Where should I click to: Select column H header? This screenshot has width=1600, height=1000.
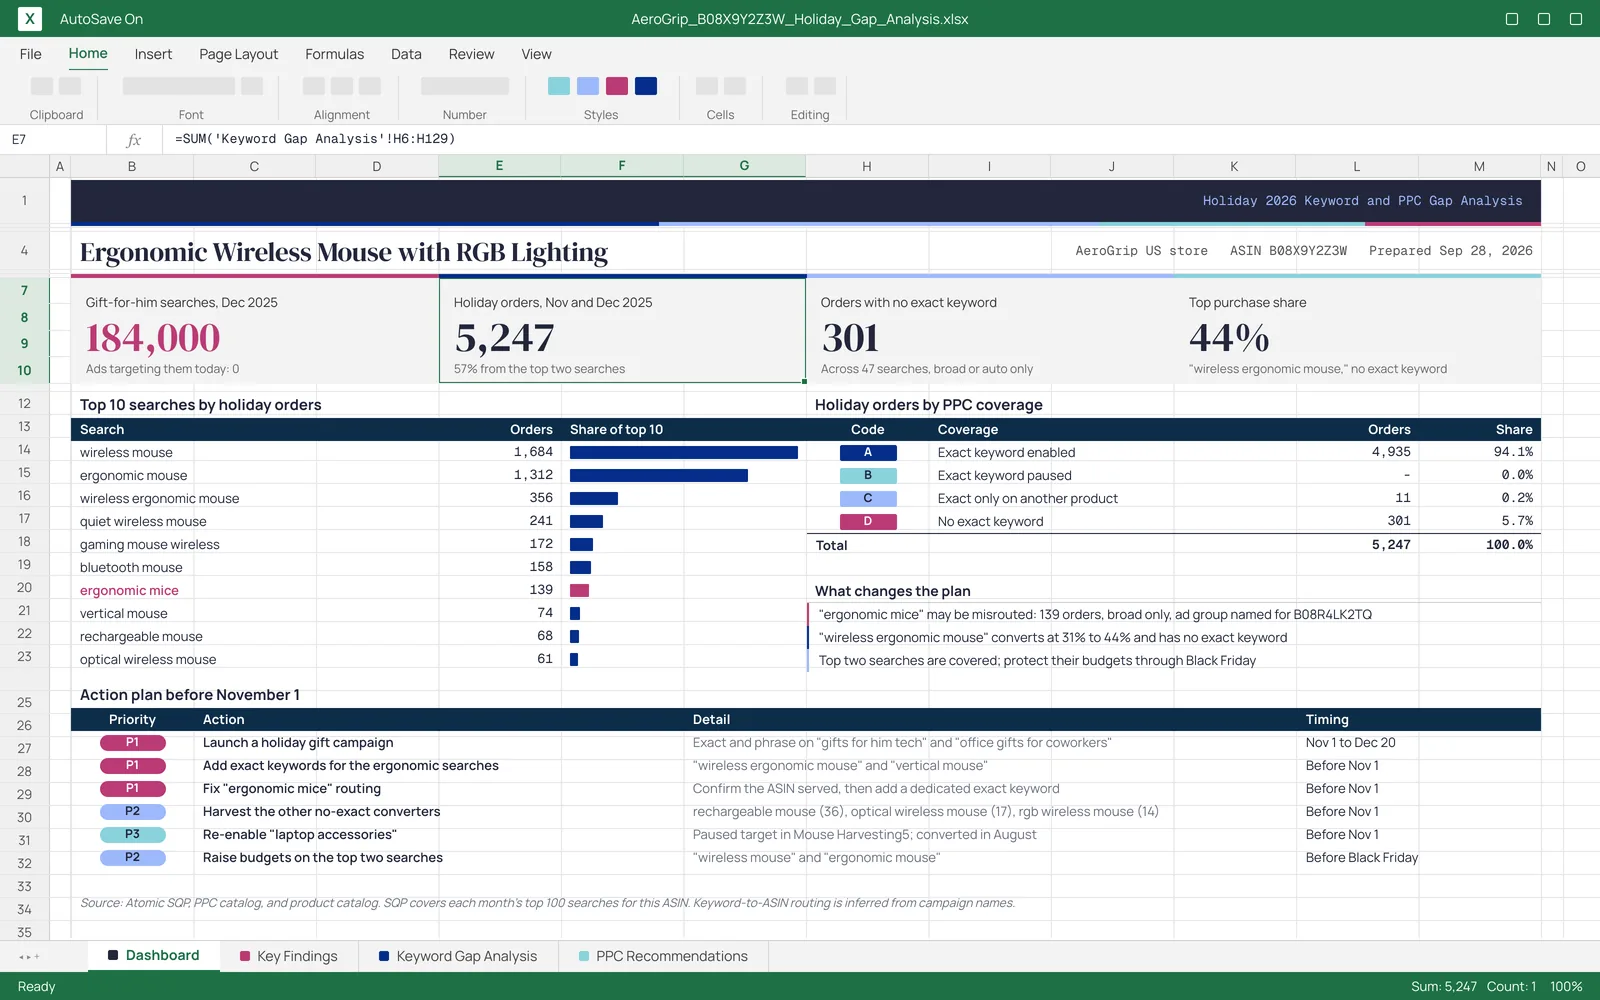pyautogui.click(x=867, y=166)
